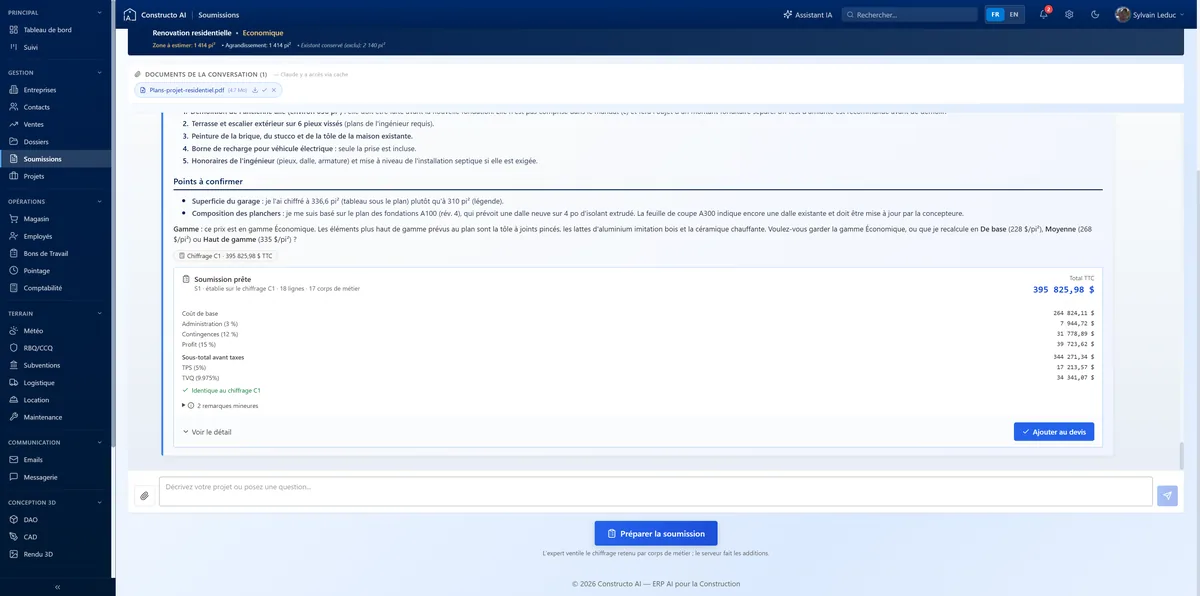Click the 'Soumission prête' card title
The width and height of the screenshot is (1200, 596).
[x=222, y=279]
